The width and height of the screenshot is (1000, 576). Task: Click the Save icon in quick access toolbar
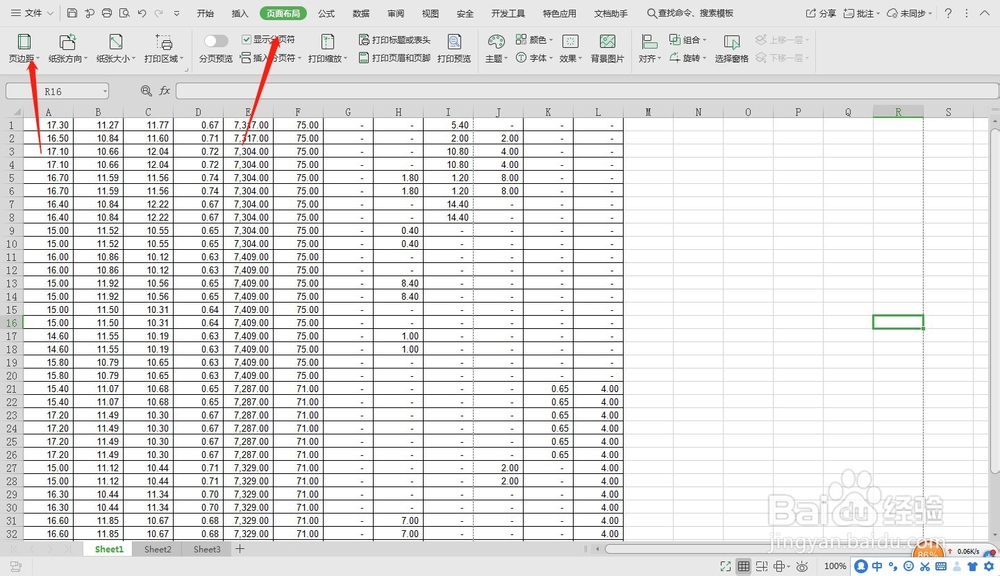(72, 13)
